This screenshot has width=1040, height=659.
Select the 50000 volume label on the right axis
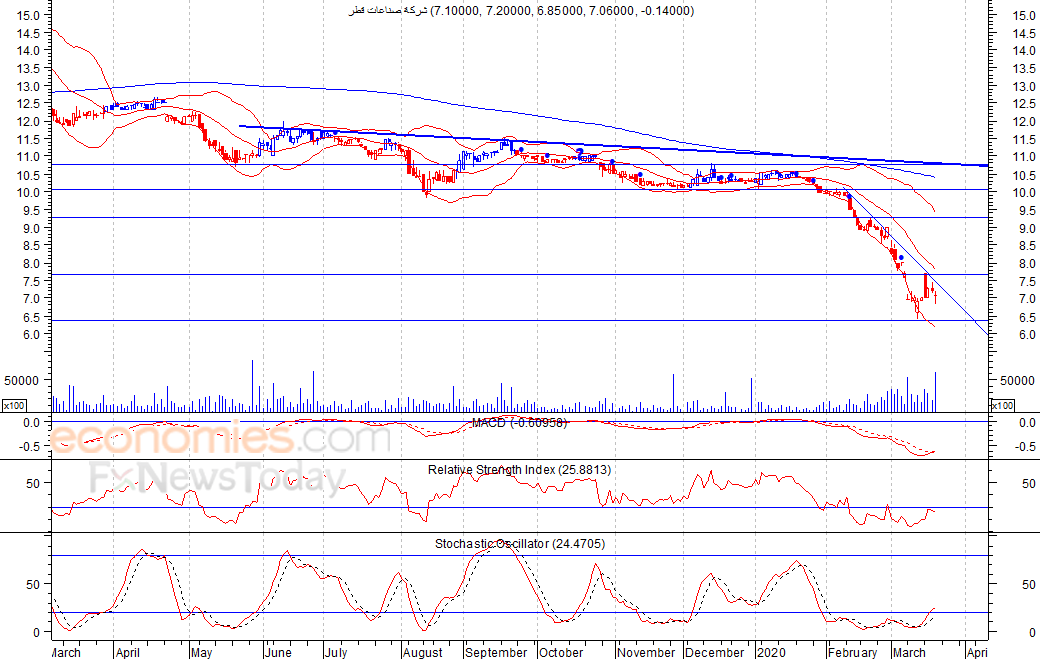1017,381
